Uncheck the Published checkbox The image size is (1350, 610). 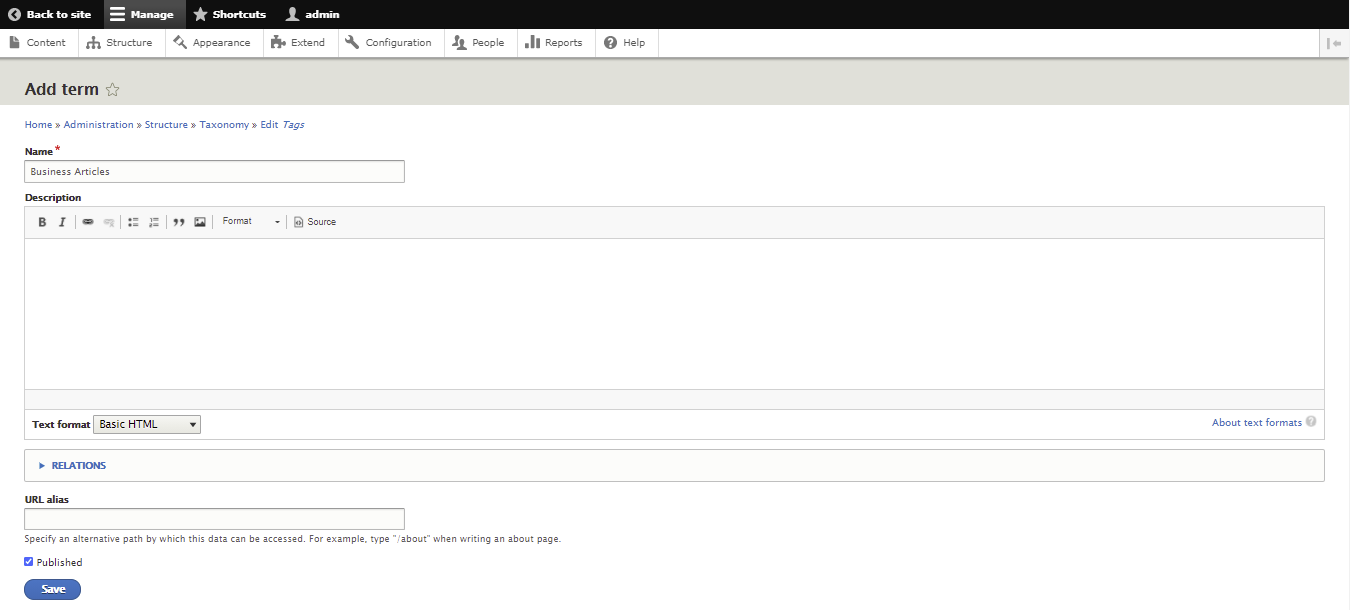(29, 562)
